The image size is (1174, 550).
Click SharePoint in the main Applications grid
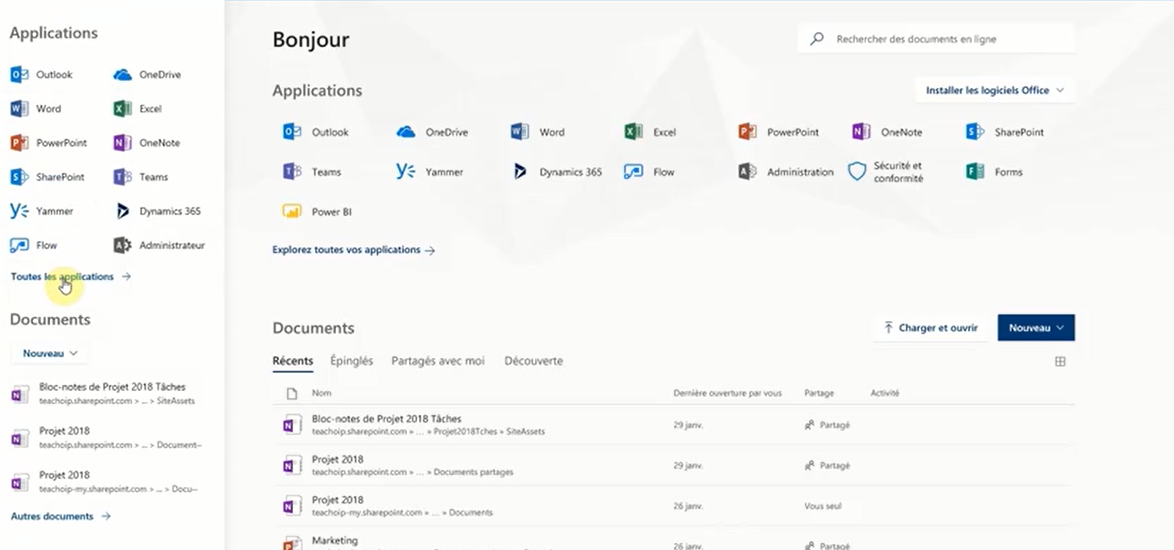(x=1005, y=132)
